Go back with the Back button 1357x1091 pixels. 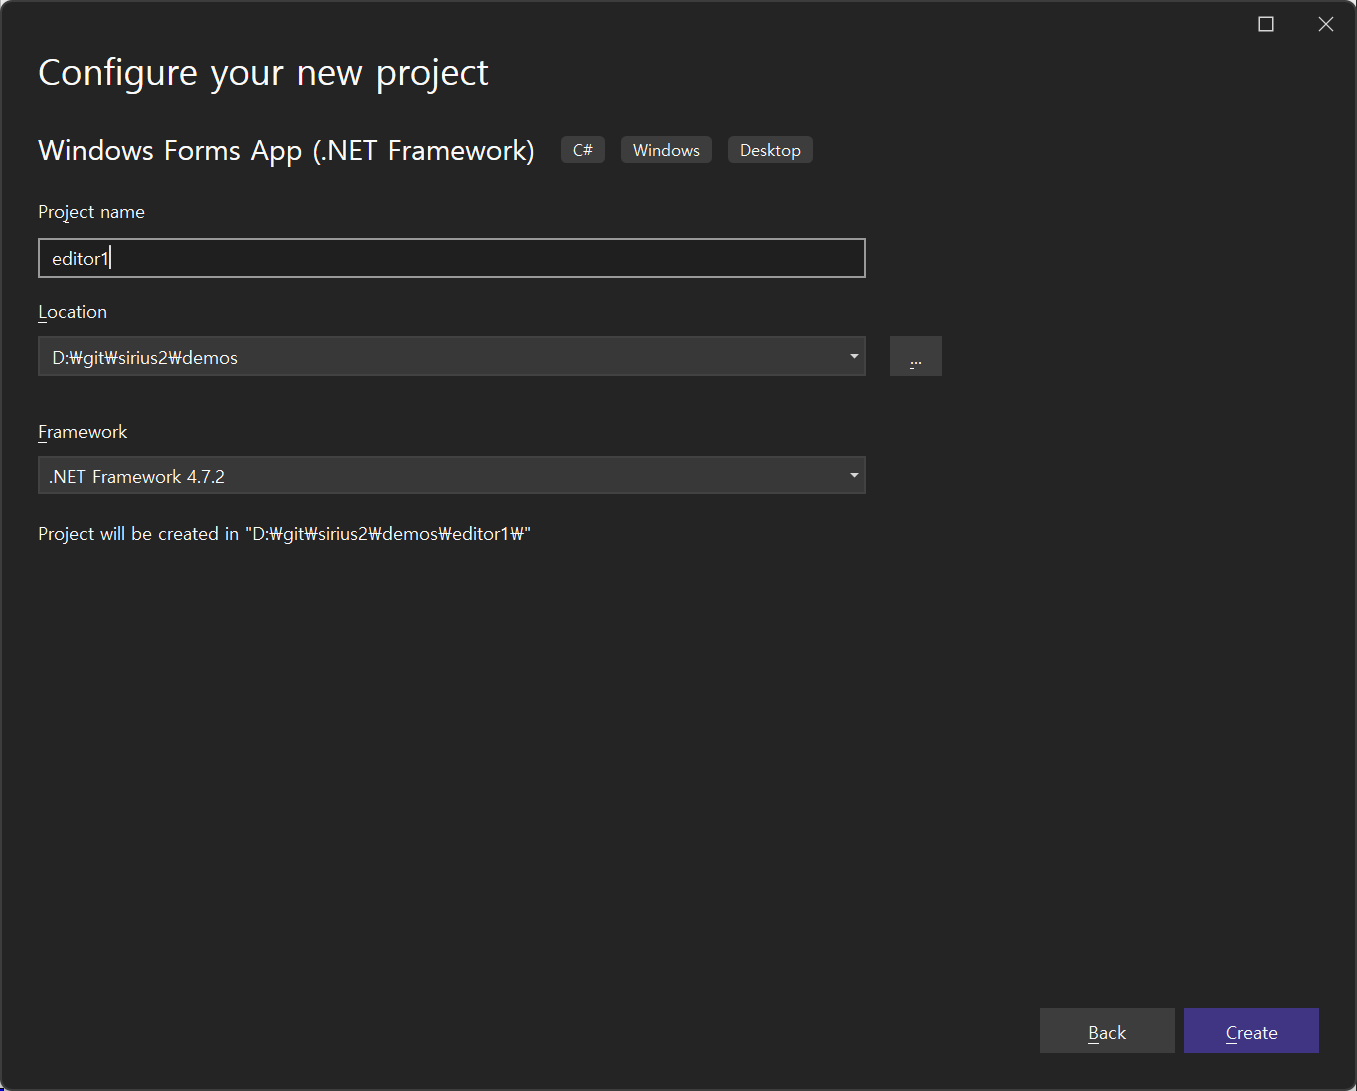pyautogui.click(x=1107, y=1031)
